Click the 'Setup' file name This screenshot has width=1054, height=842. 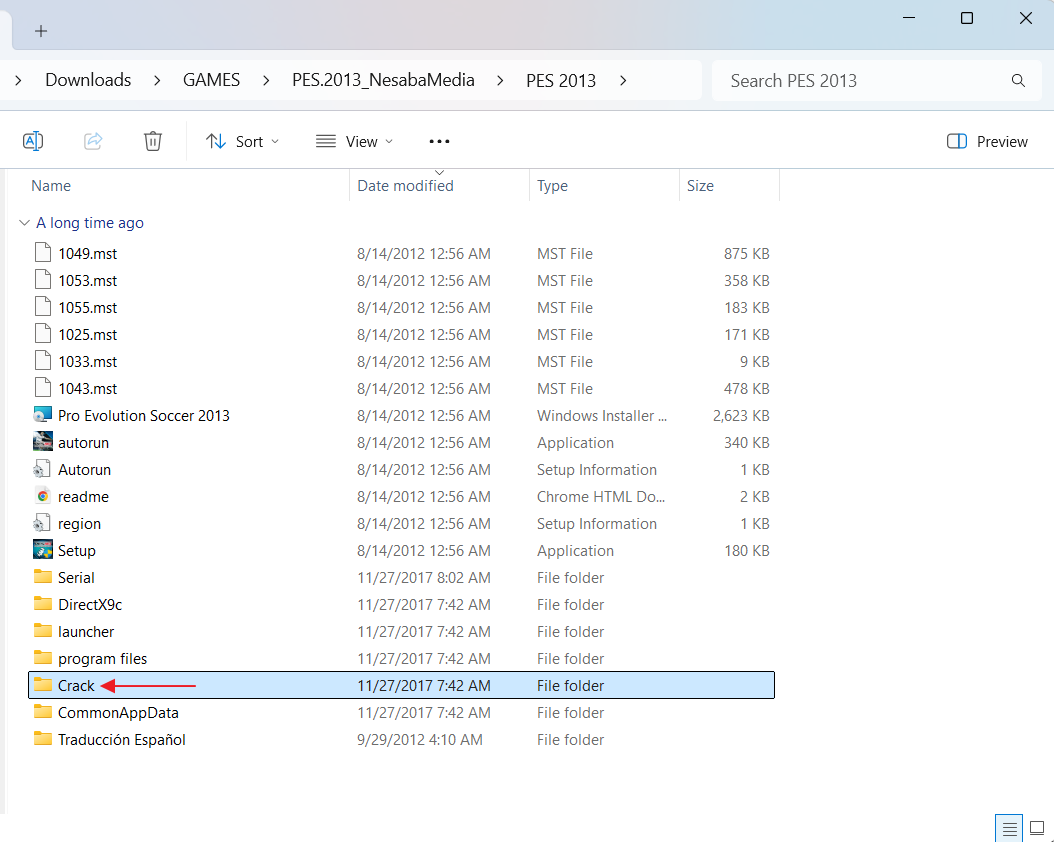pyautogui.click(x=77, y=551)
